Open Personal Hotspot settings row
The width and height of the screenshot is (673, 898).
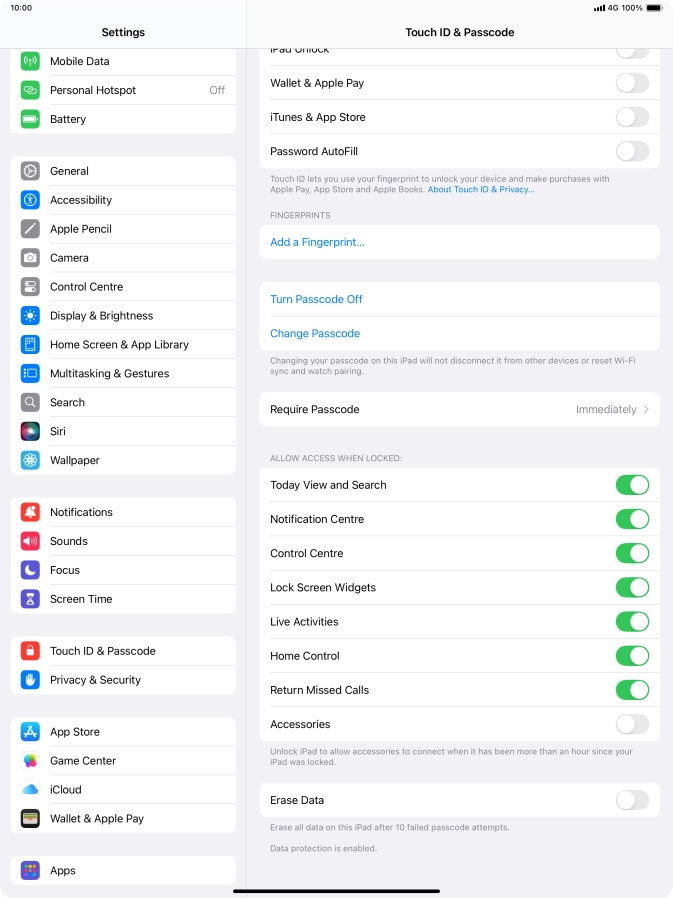click(x=123, y=90)
